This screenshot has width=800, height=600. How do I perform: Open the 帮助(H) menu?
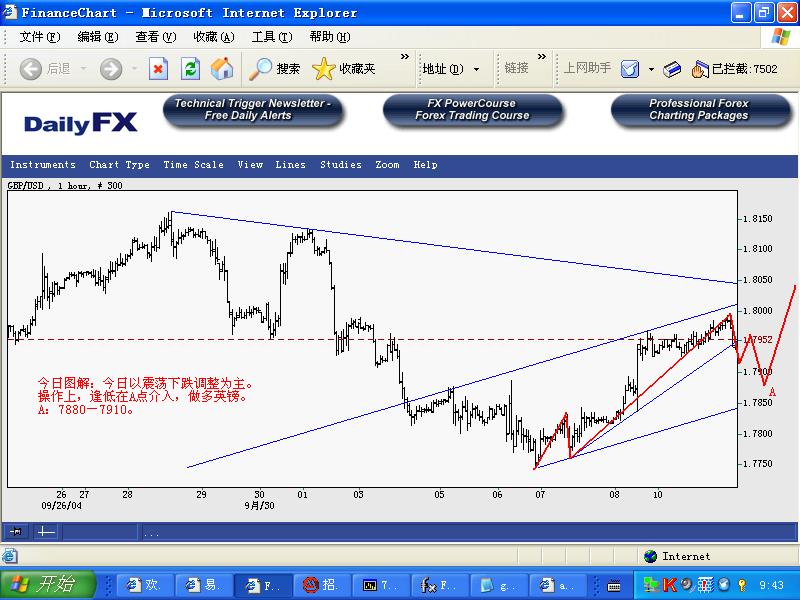click(330, 37)
